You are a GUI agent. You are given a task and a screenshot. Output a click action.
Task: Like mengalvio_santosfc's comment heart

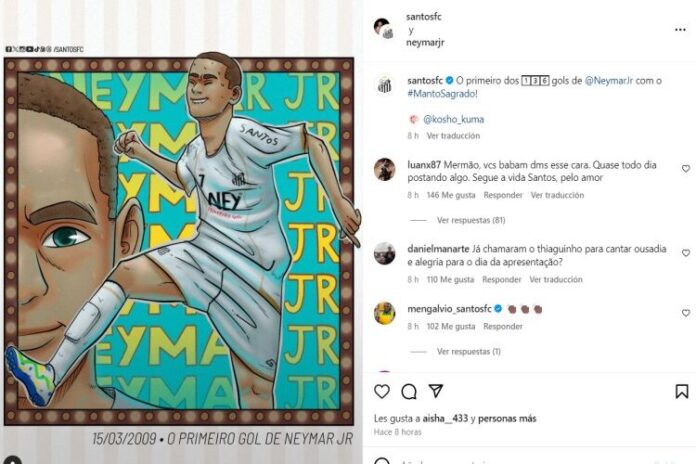(686, 313)
